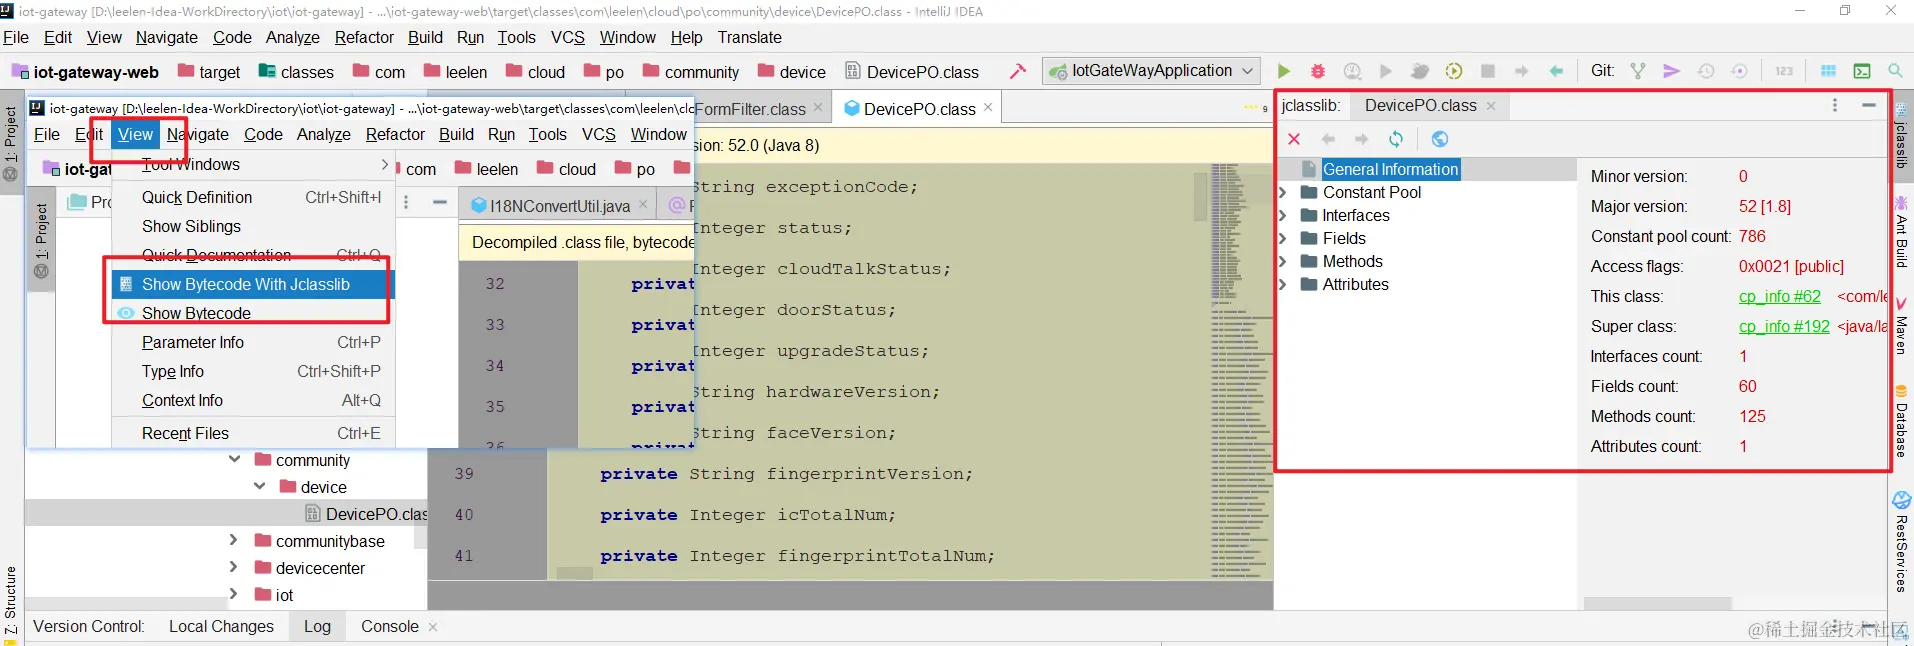
Task: Click the grey Stop square icon
Action: (x=1488, y=71)
